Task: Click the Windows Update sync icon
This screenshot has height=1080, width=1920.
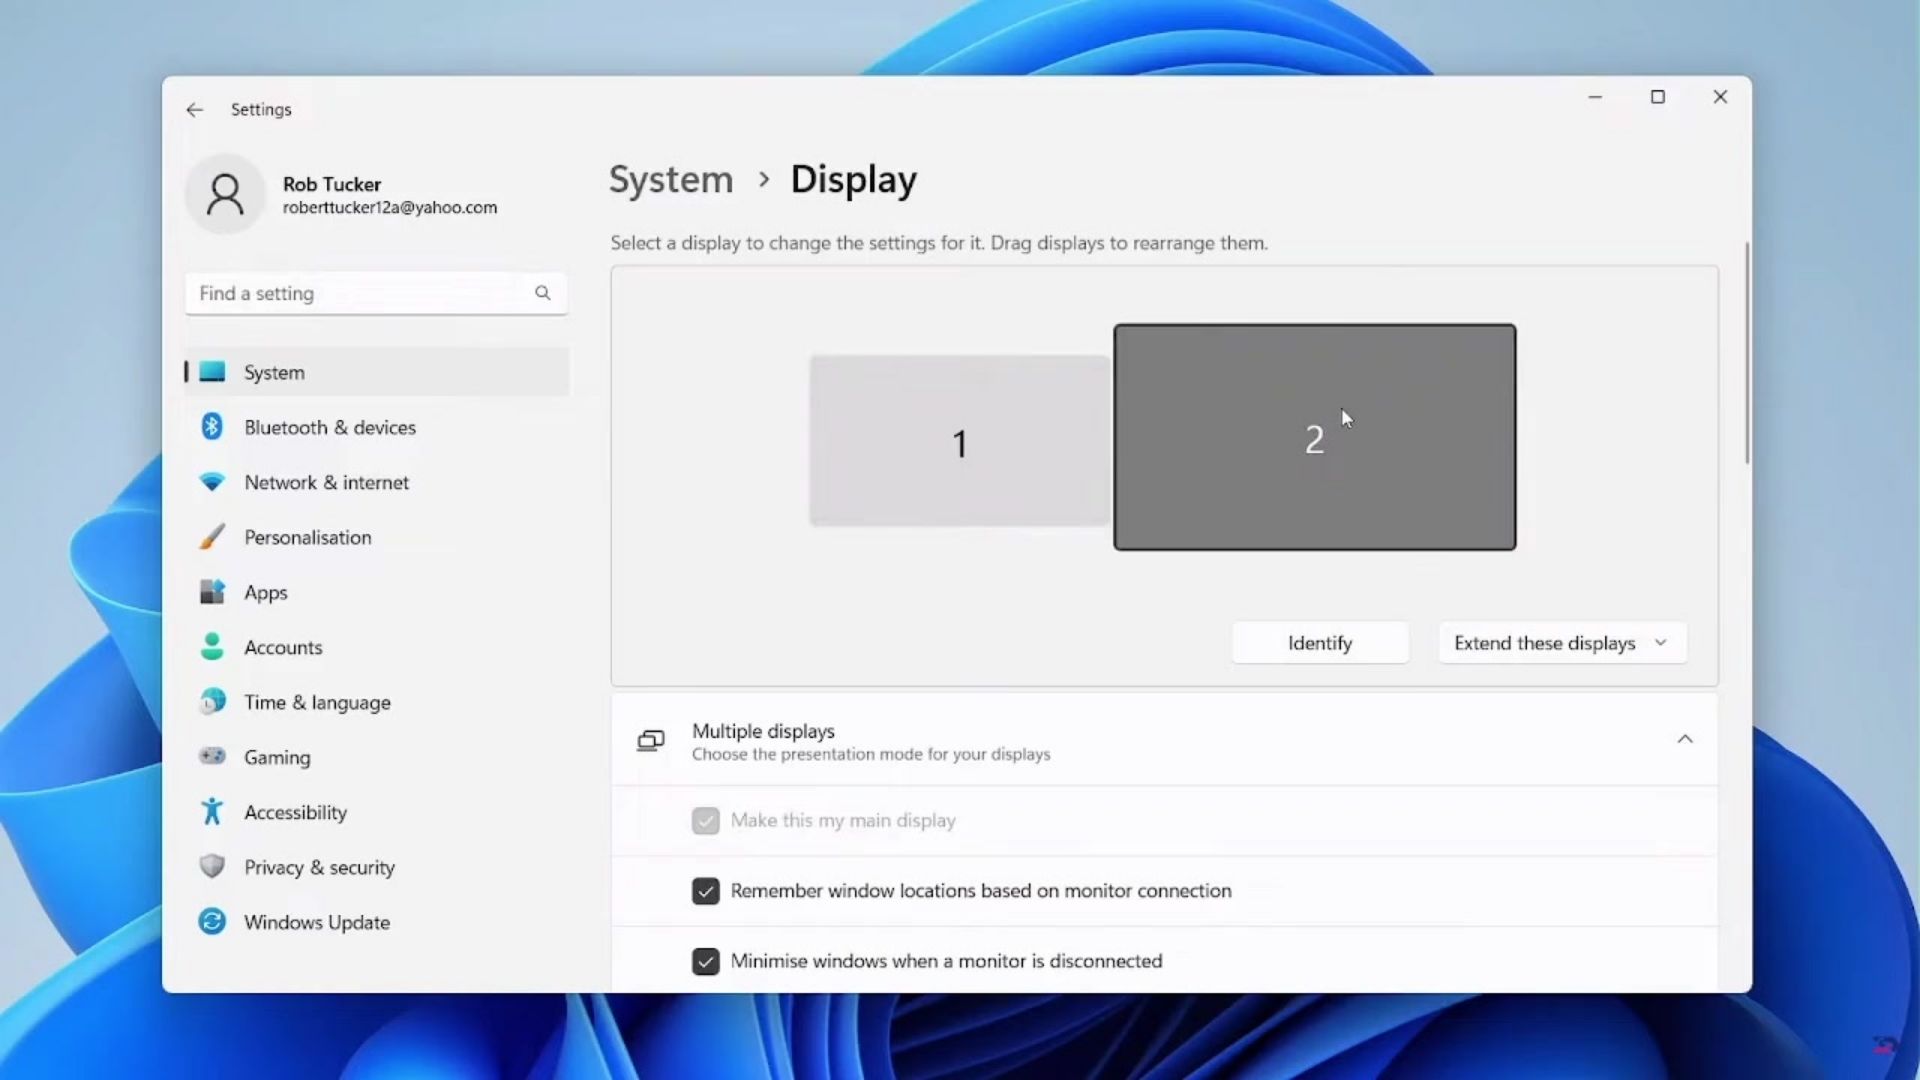Action: [212, 921]
